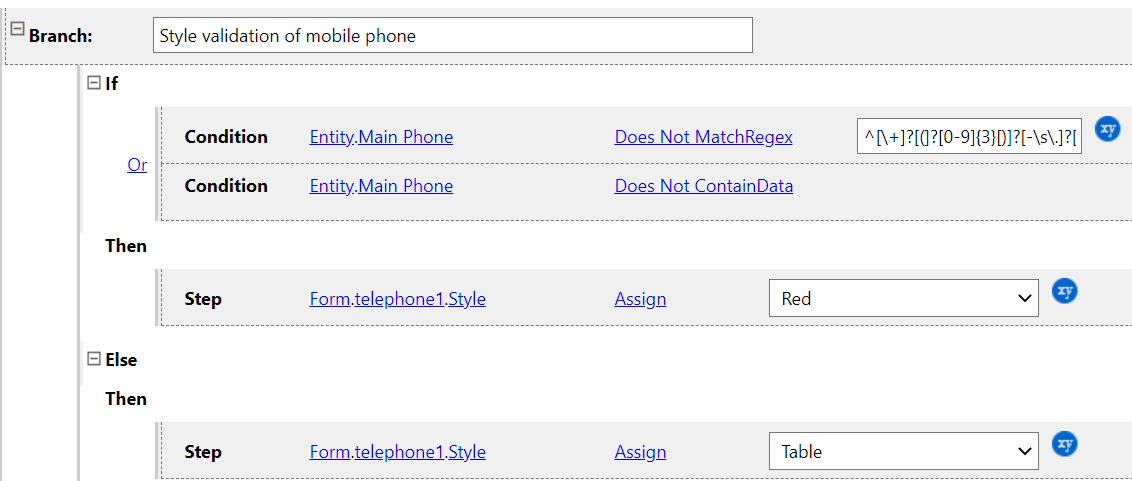Click Form.telephone1.Style link in the Red step
The image size is (1132, 481).
pos(397,299)
